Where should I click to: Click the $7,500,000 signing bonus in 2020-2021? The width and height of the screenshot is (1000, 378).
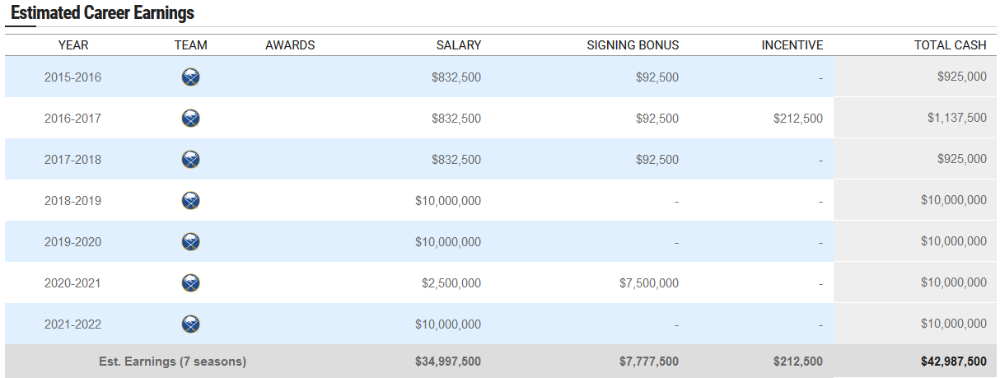point(649,283)
